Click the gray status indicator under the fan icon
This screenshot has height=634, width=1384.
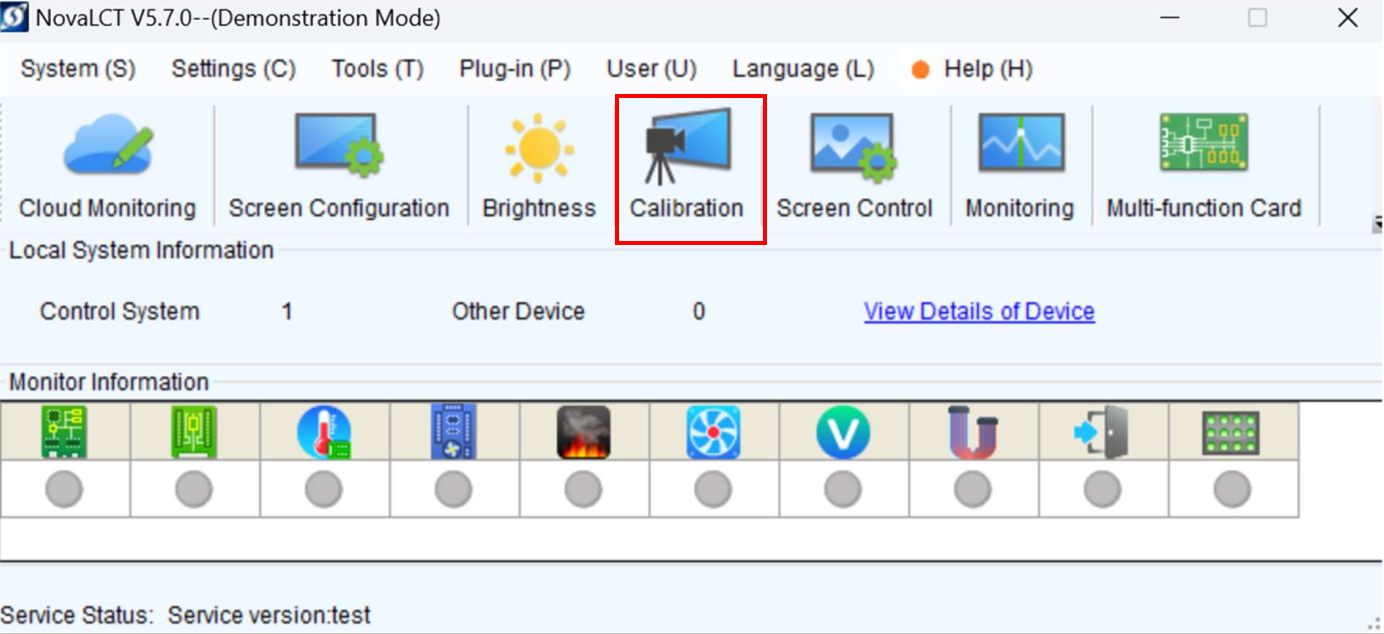[714, 490]
